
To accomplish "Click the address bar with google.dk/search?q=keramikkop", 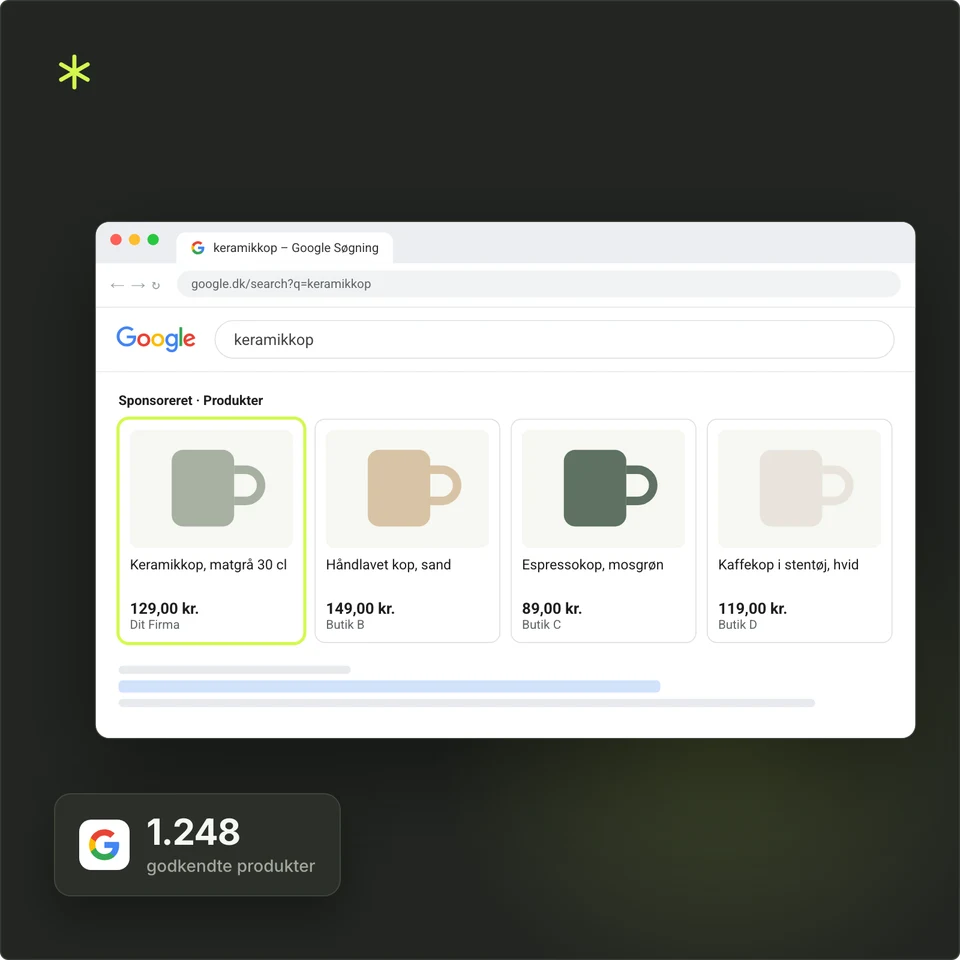I will point(538,284).
